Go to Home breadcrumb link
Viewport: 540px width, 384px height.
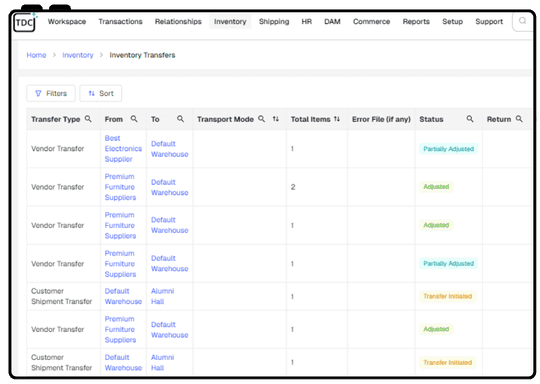click(36, 55)
